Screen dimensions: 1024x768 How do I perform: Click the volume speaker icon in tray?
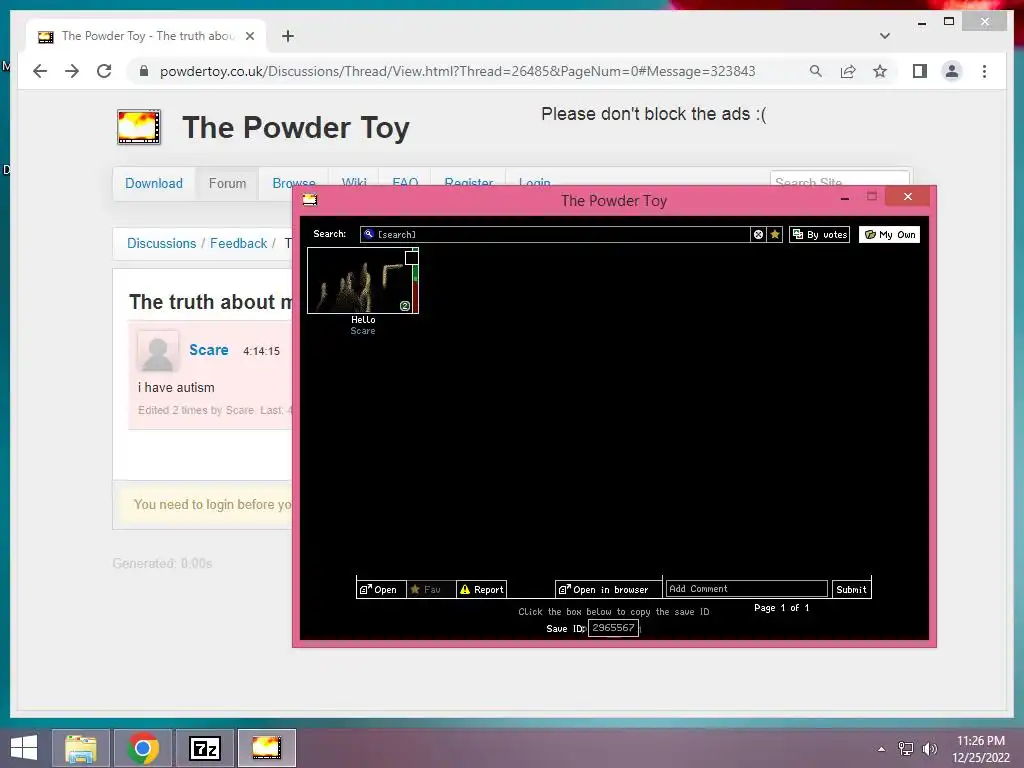pyautogui.click(x=929, y=749)
